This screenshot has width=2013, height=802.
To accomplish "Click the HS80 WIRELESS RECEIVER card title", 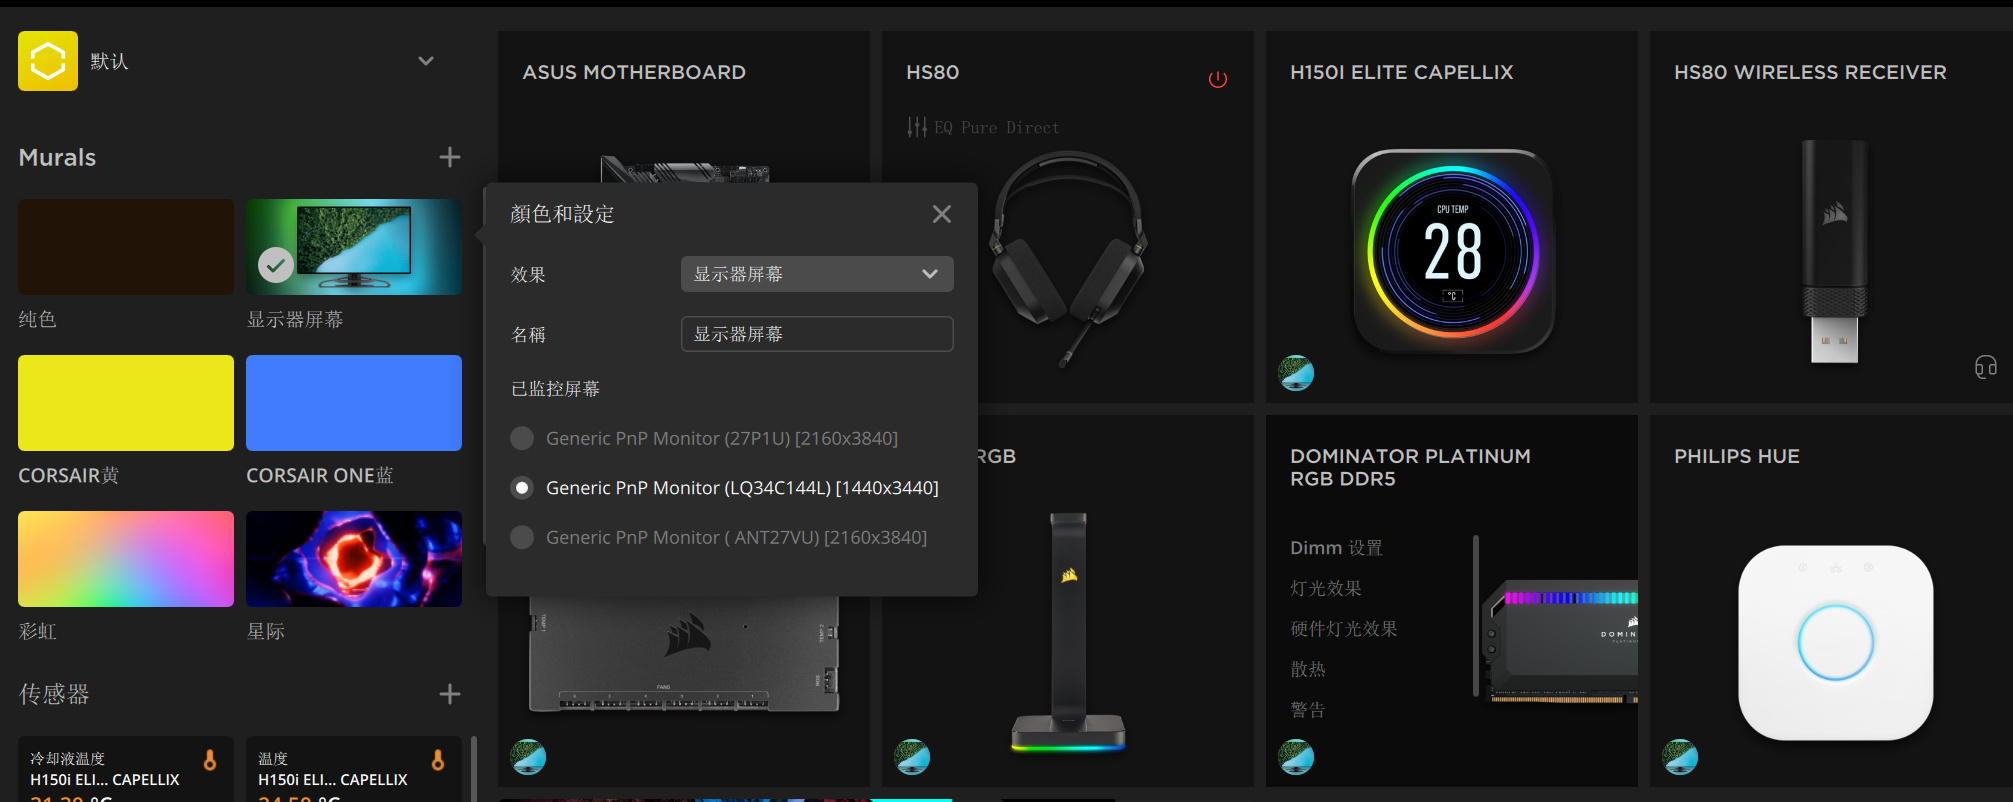I will pyautogui.click(x=1810, y=72).
